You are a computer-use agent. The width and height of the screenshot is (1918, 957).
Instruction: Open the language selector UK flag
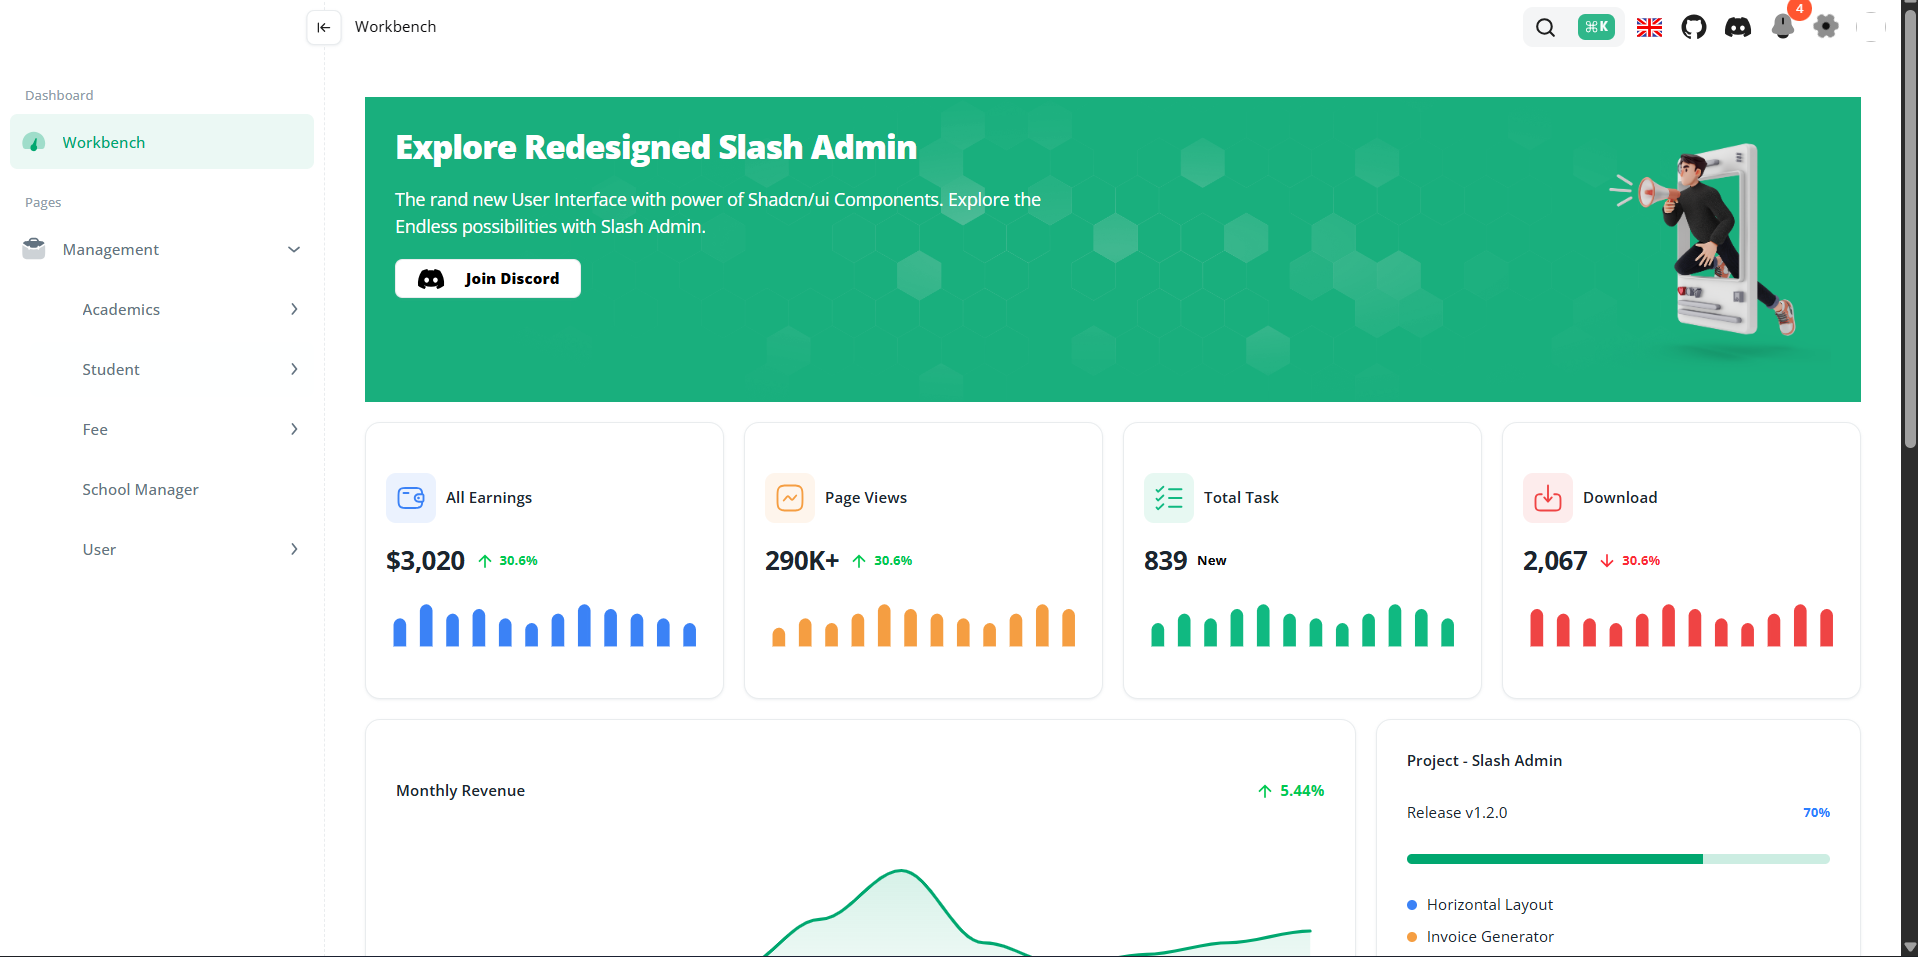click(1649, 28)
